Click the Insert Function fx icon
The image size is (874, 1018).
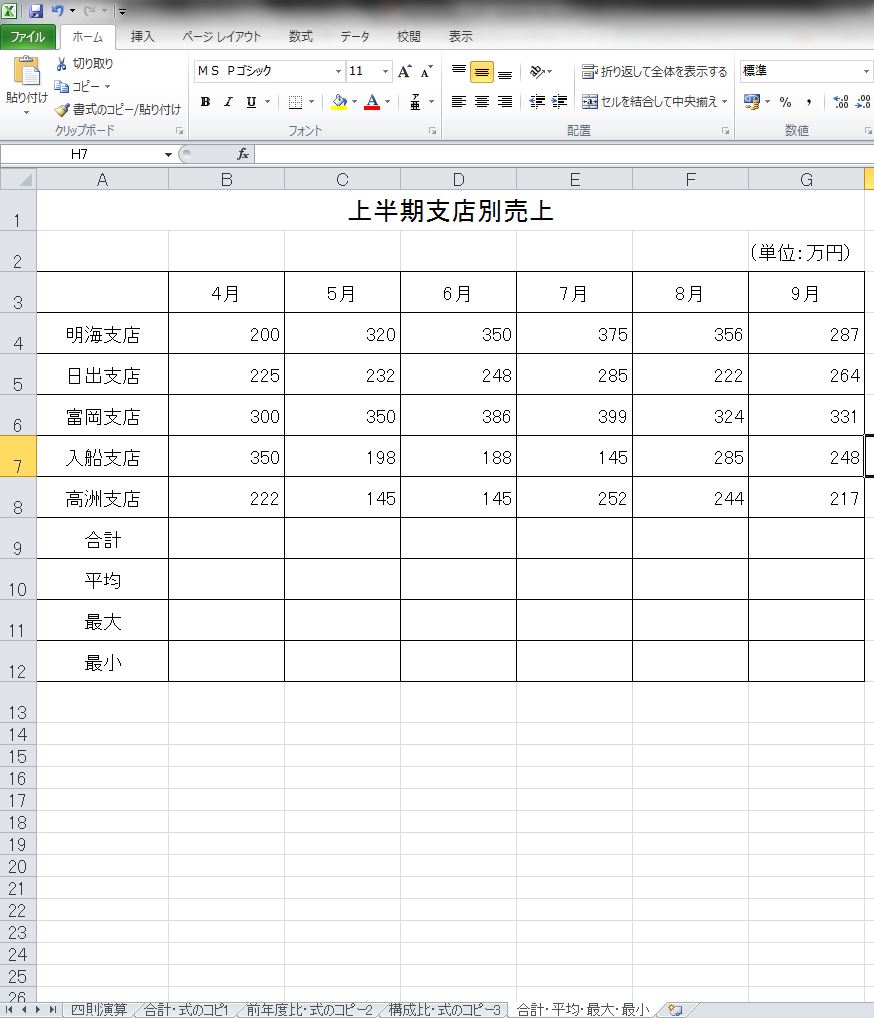click(242, 154)
